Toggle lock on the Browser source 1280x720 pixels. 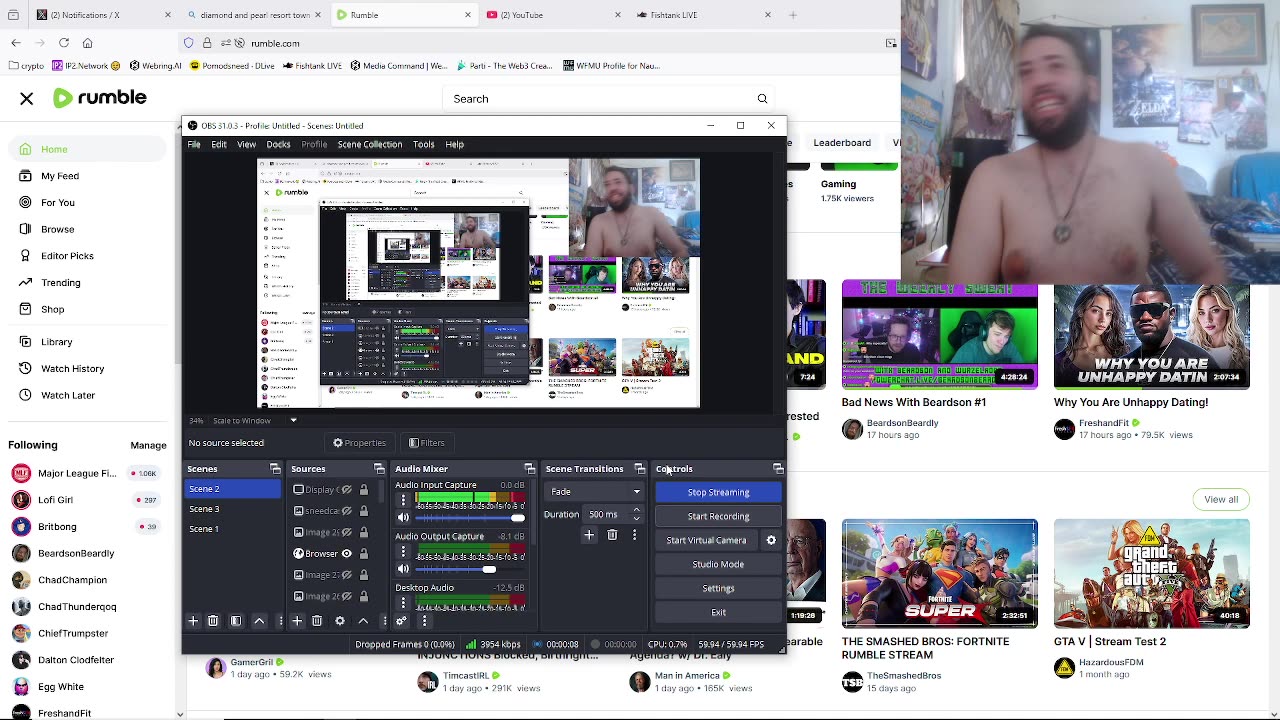point(364,554)
